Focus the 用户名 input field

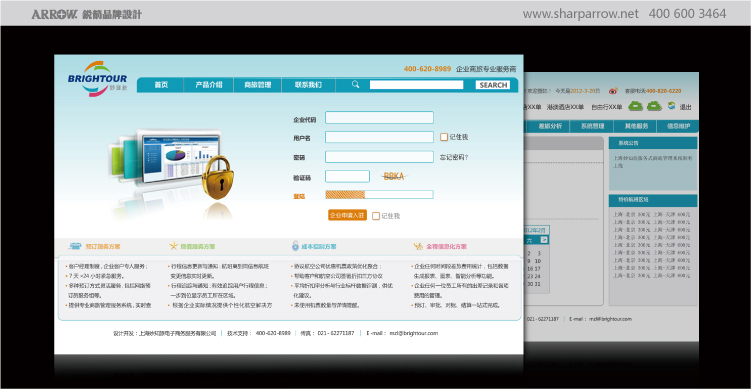point(379,137)
